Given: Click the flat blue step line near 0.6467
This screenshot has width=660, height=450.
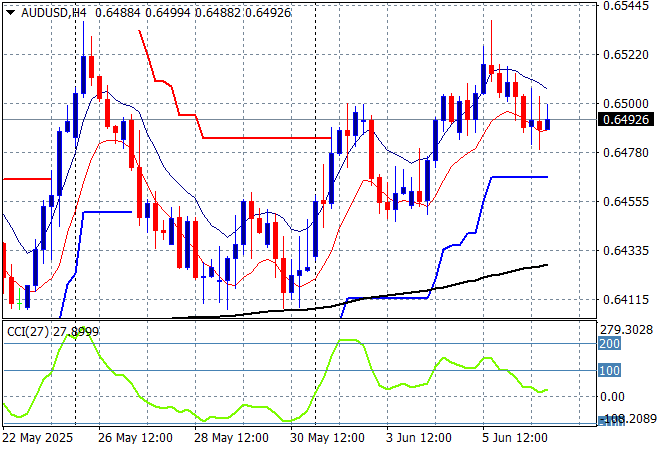Looking at the screenshot, I should pyautogui.click(x=518, y=177).
